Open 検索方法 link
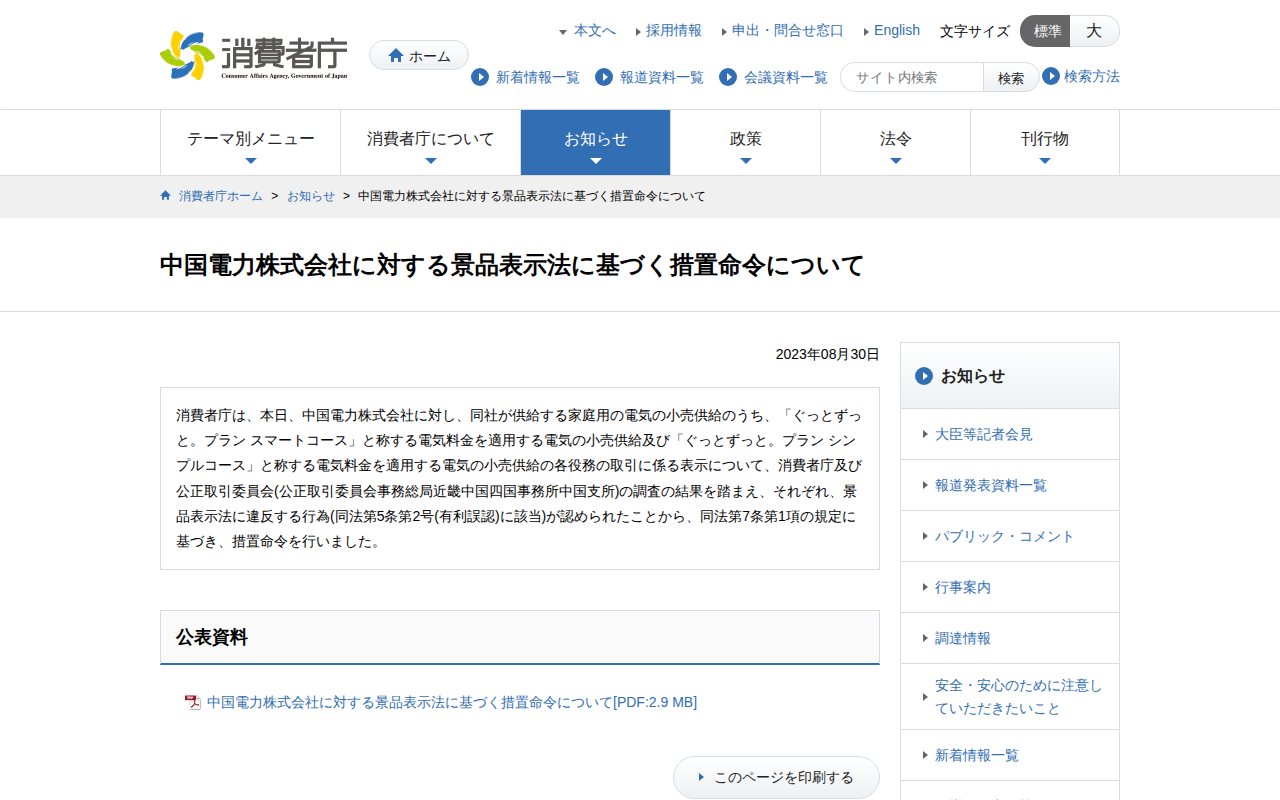 click(x=1092, y=76)
